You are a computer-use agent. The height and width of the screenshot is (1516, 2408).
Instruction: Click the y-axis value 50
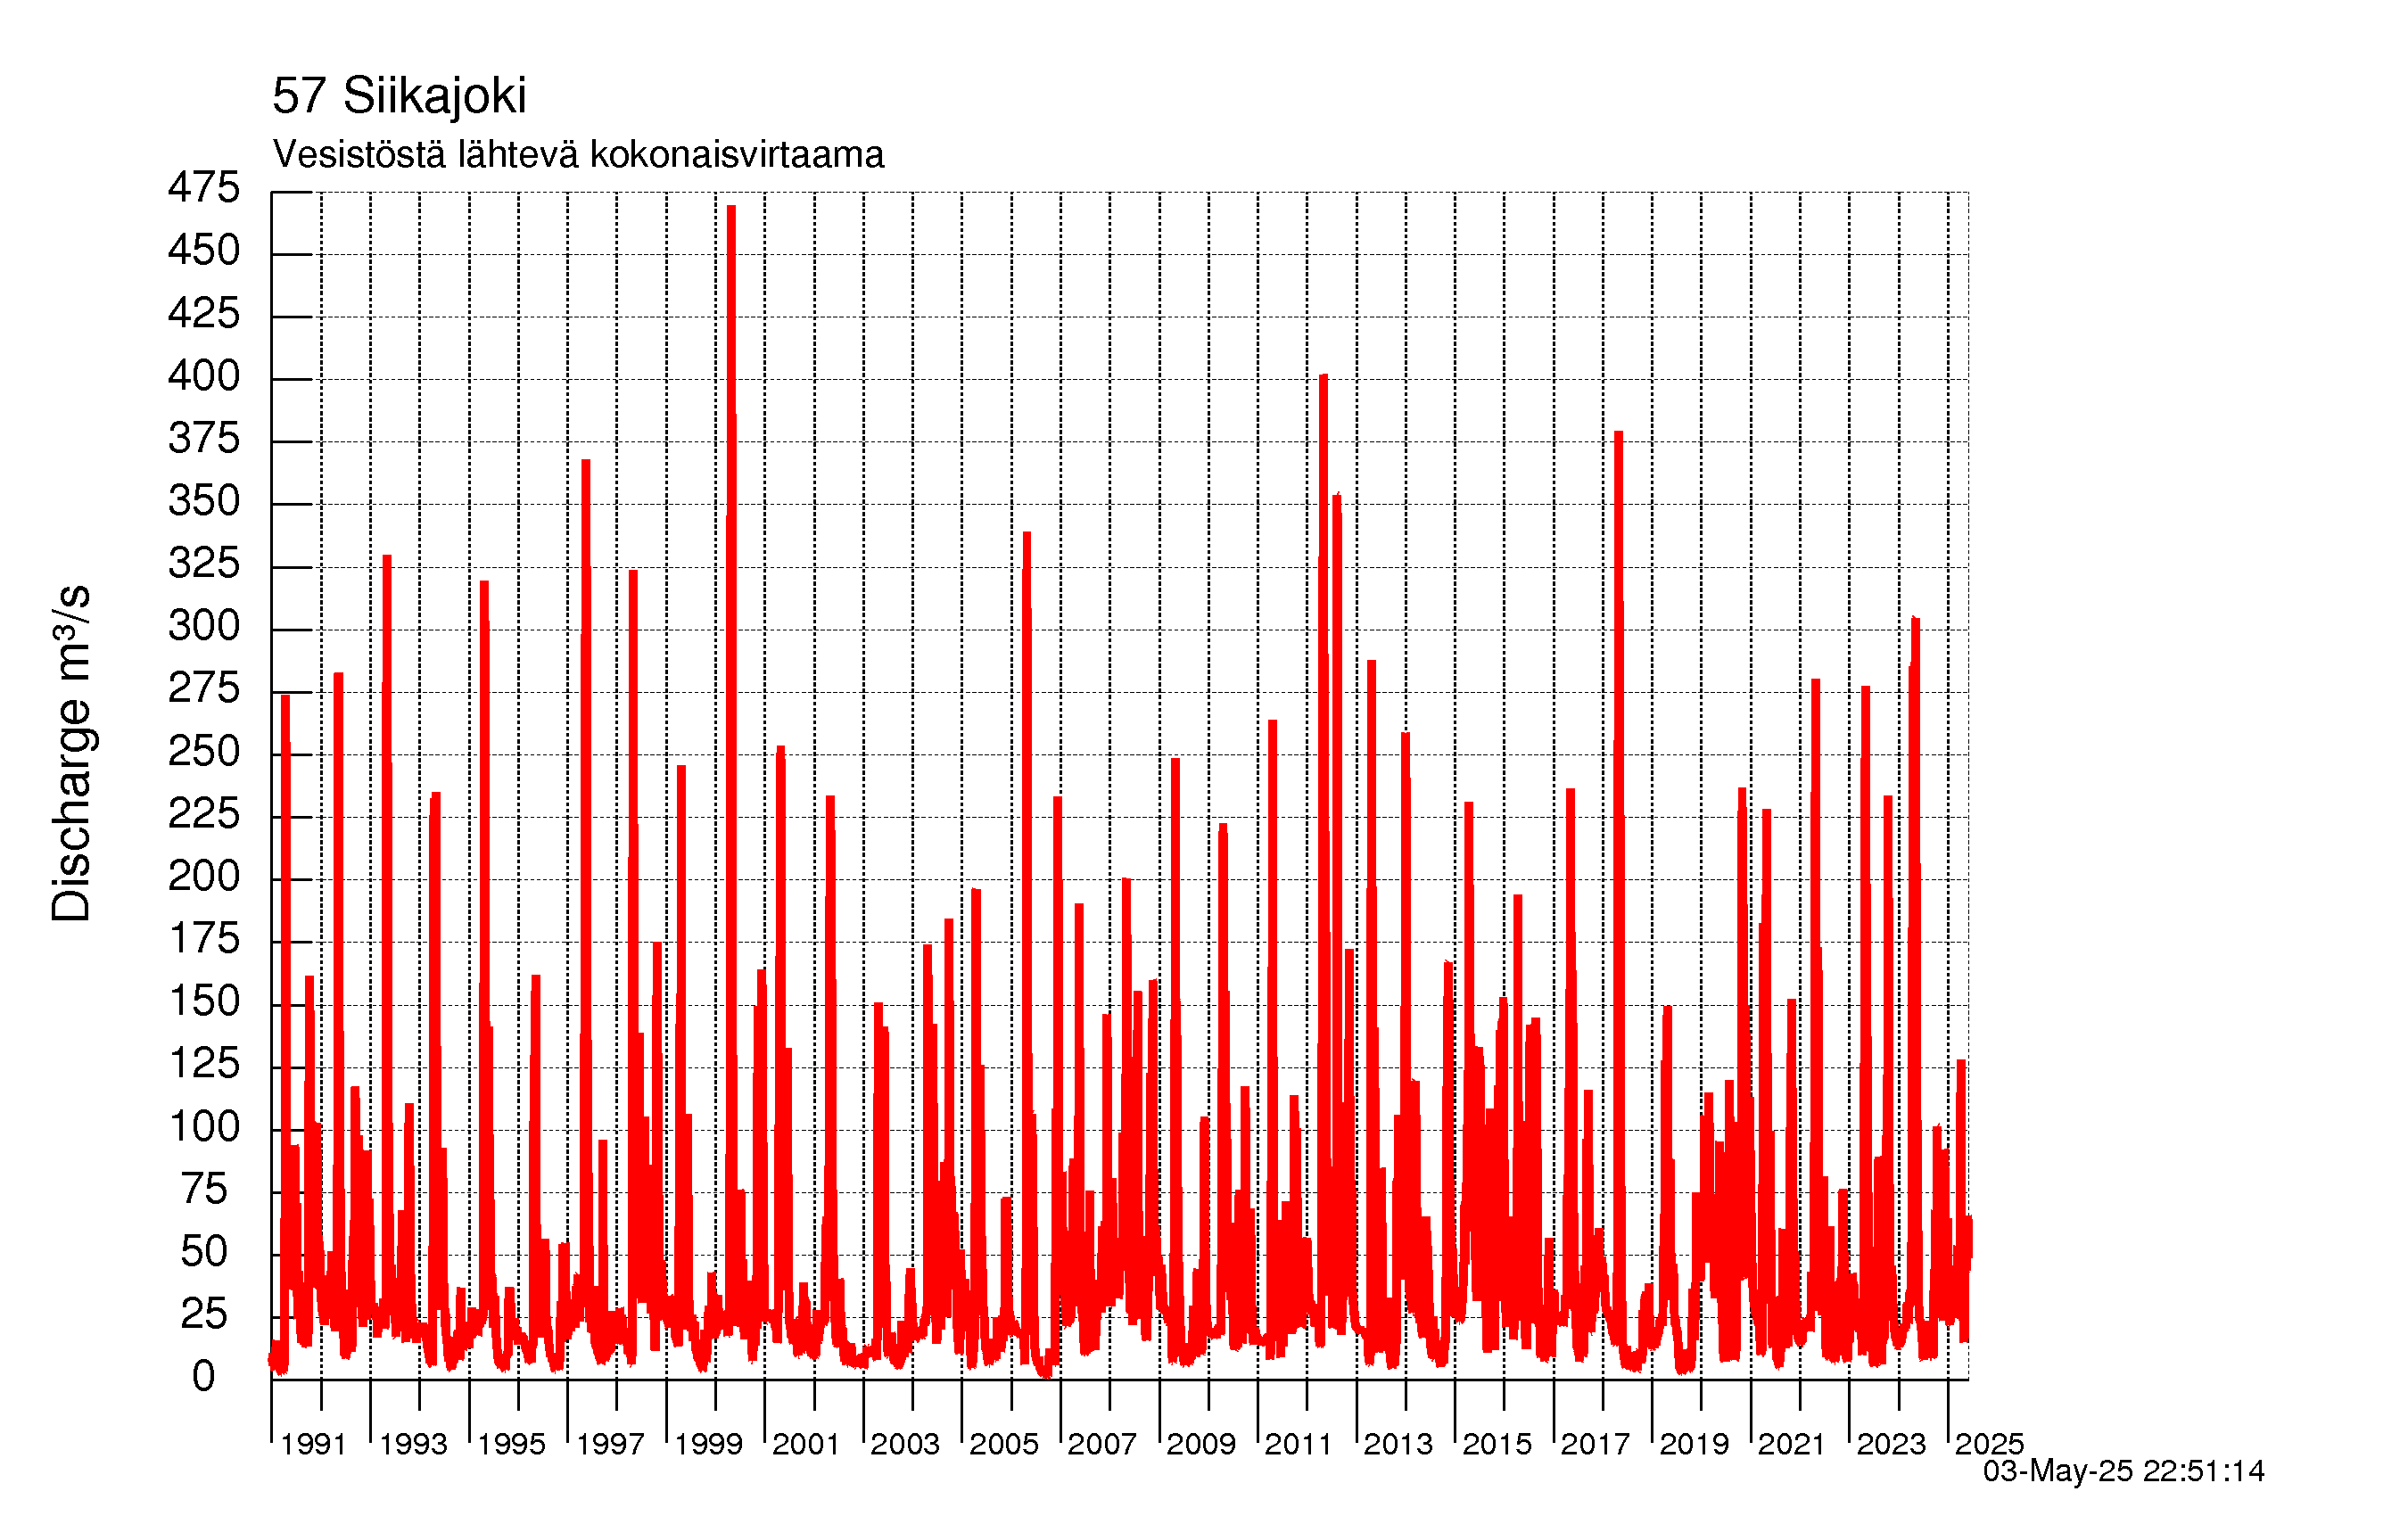(x=204, y=1252)
